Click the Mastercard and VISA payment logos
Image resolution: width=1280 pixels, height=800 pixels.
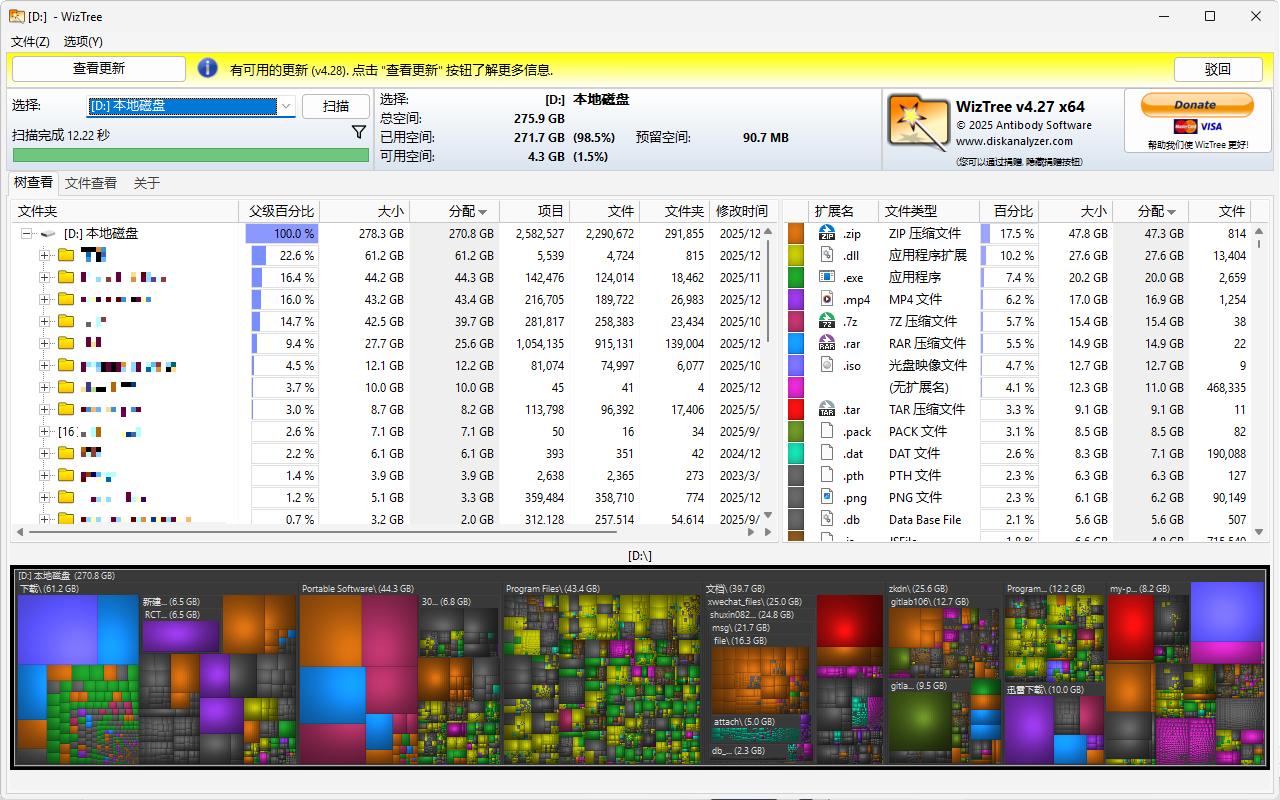point(1198,126)
